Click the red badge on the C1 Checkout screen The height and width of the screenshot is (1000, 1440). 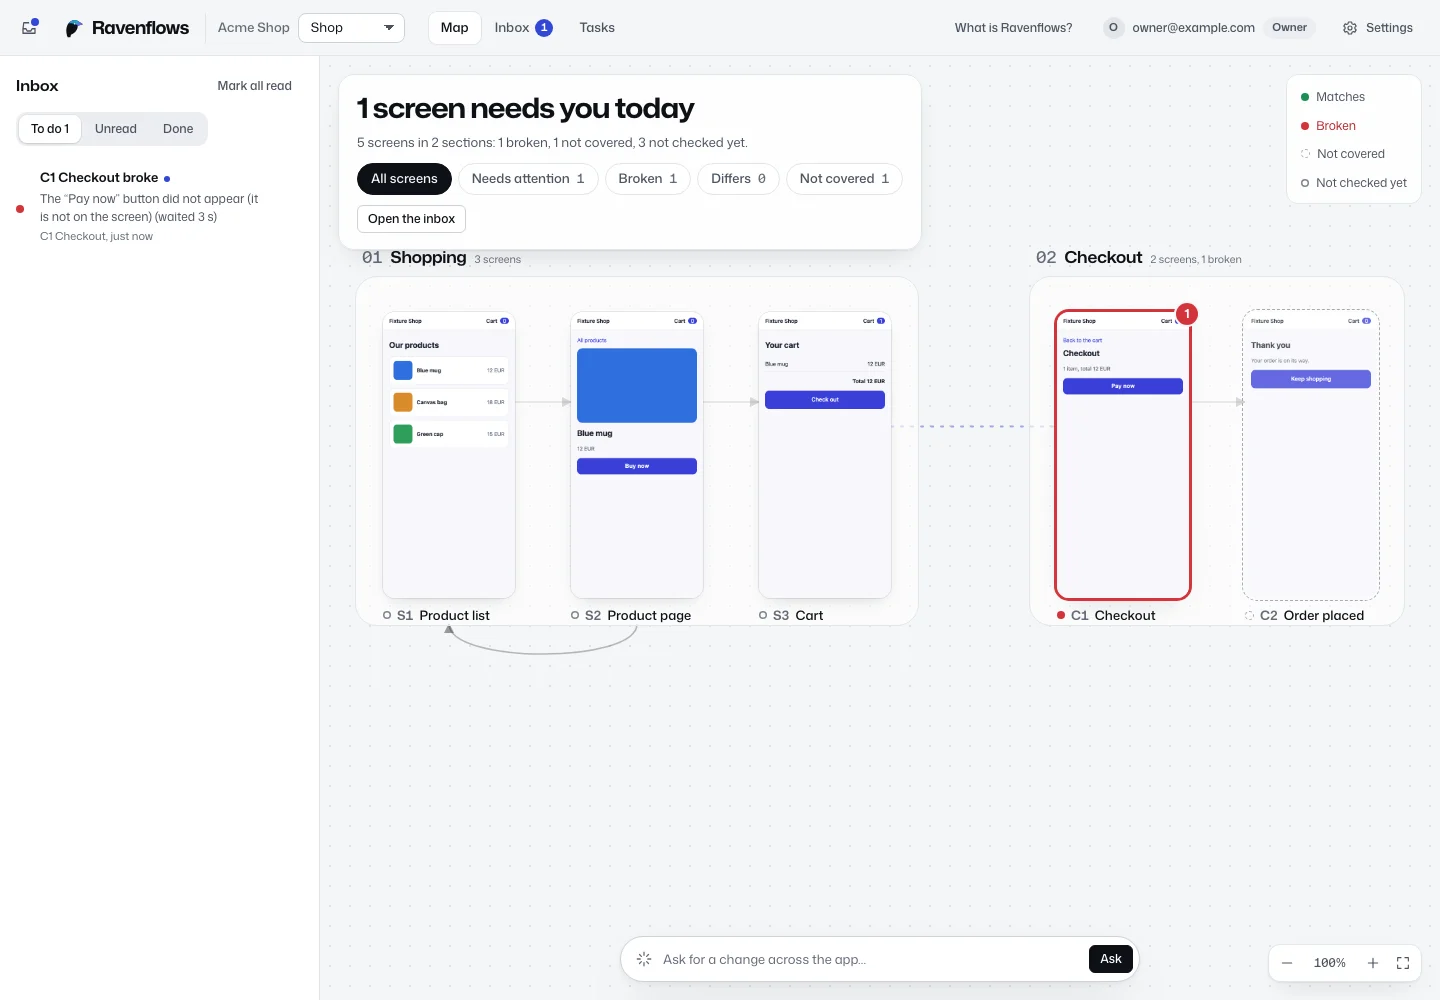tap(1187, 314)
